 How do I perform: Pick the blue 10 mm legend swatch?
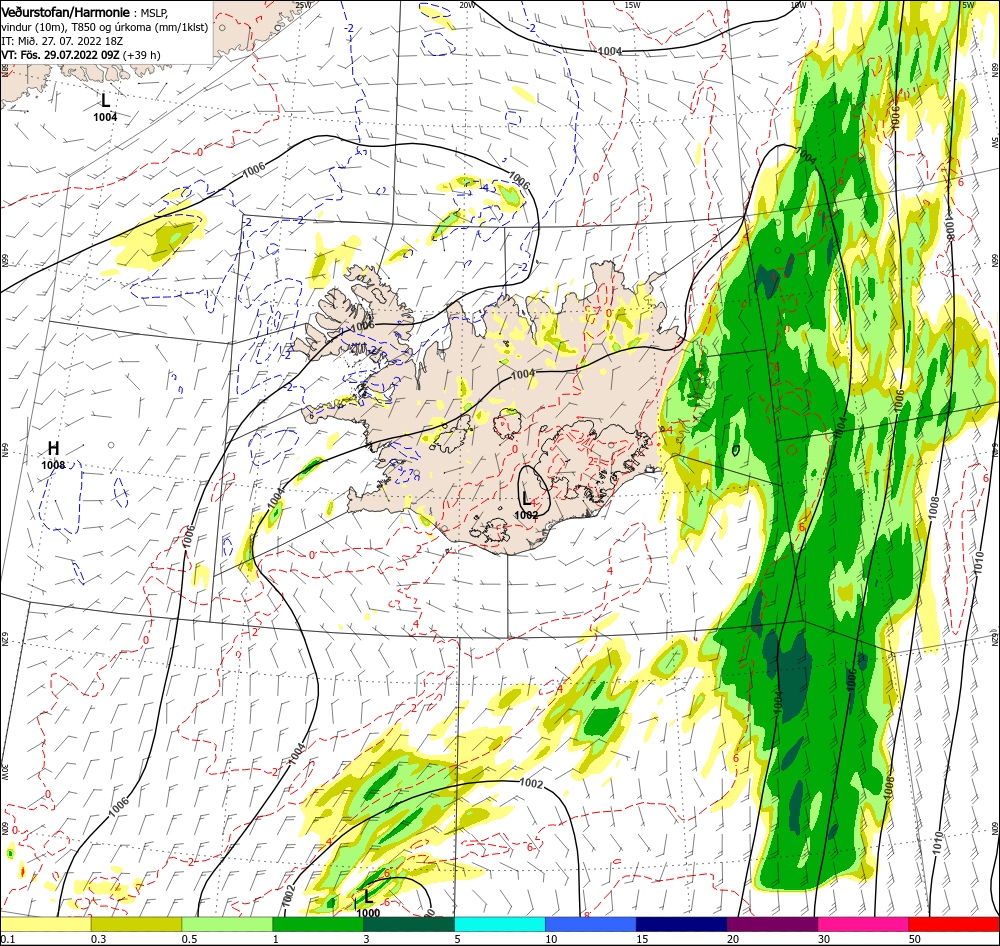coord(591,925)
